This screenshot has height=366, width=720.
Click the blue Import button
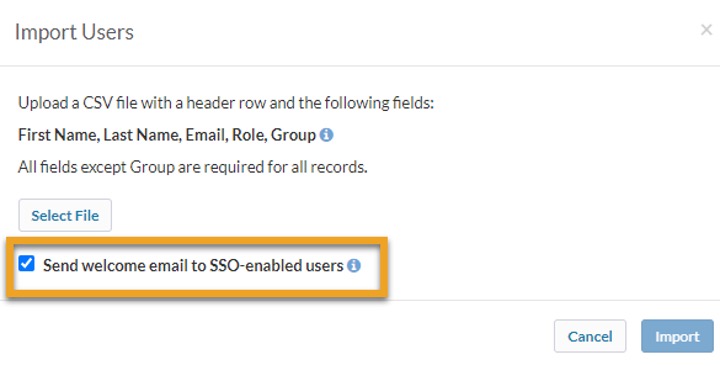[677, 336]
